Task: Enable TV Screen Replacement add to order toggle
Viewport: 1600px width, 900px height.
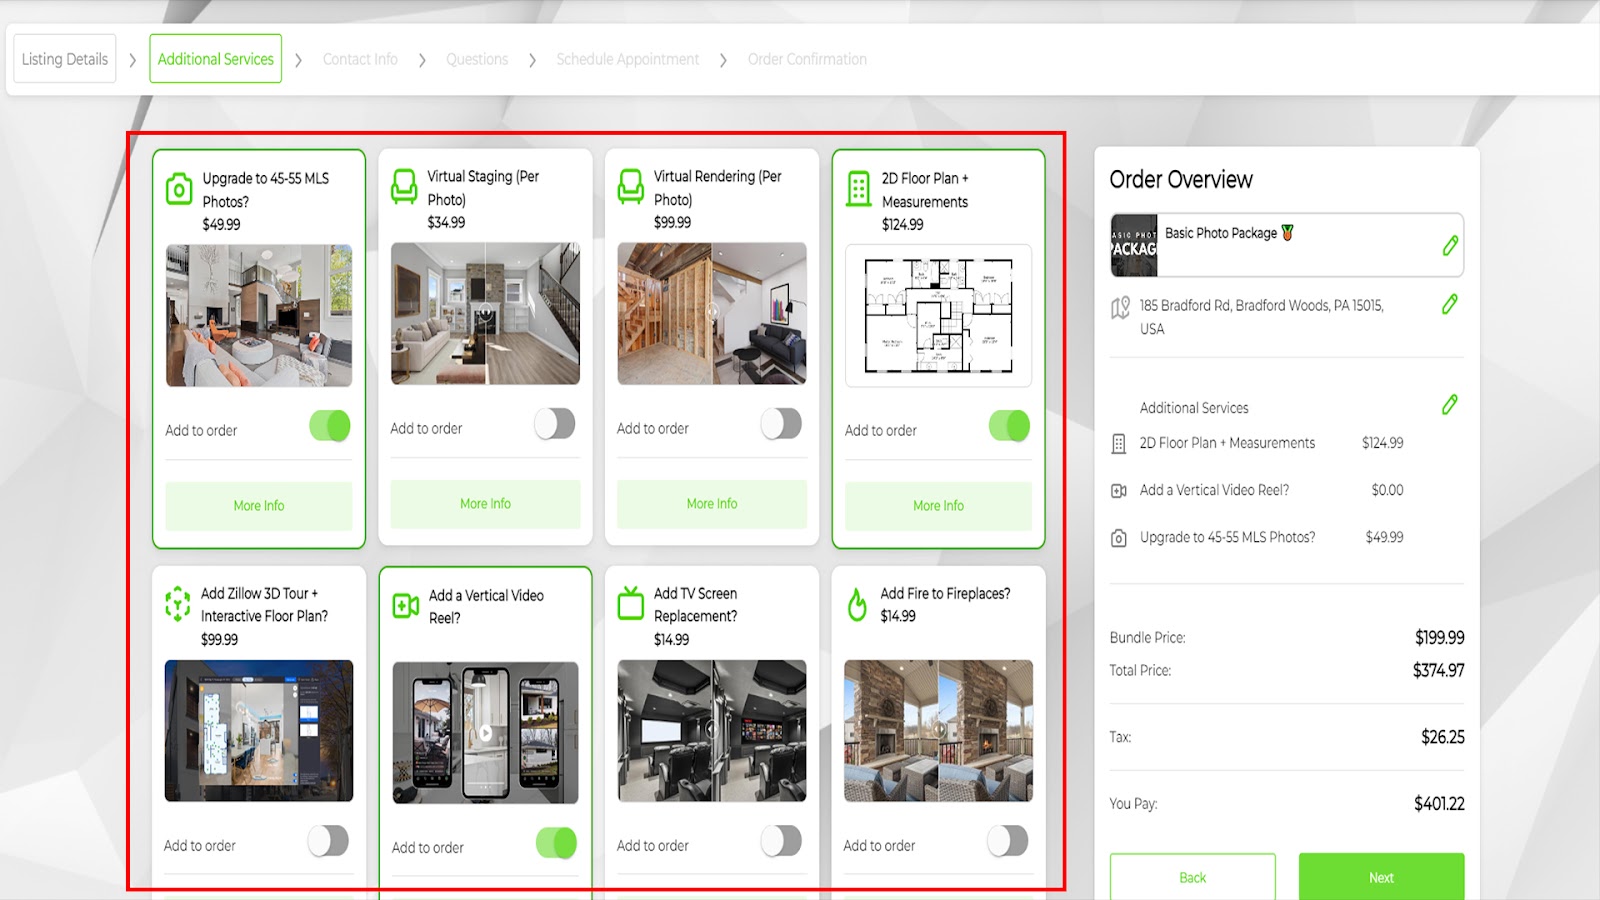Action: (x=781, y=841)
